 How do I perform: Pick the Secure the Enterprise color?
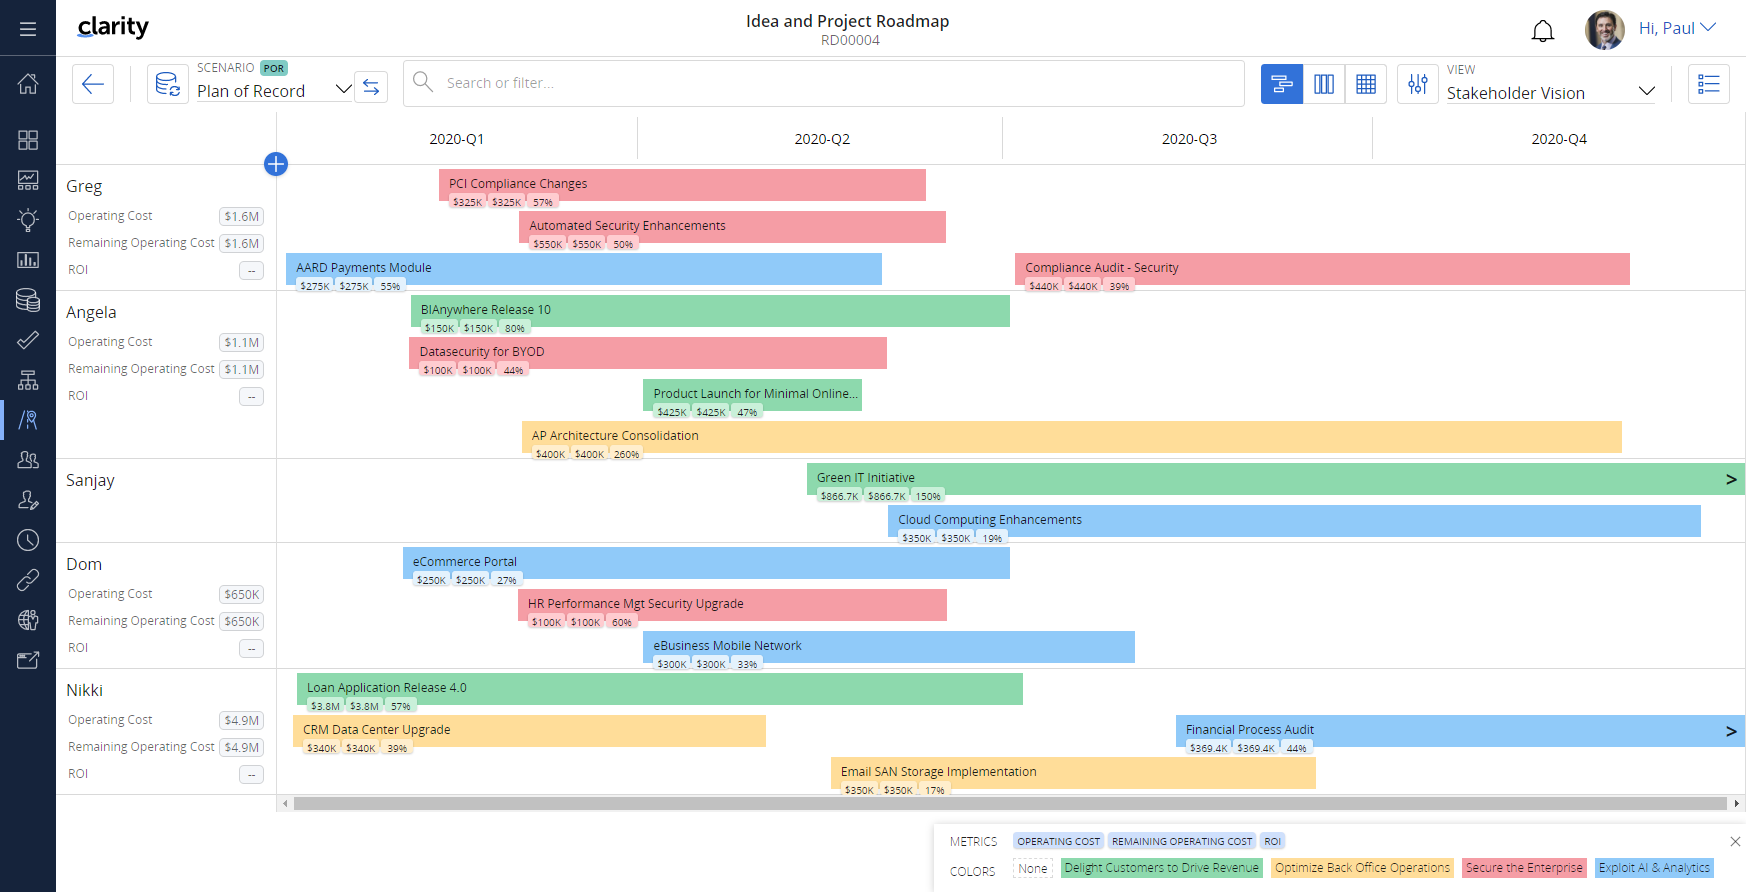(1524, 868)
